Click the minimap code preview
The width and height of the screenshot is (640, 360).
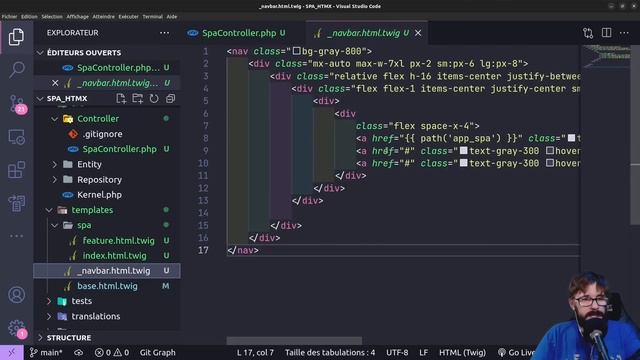607,56
